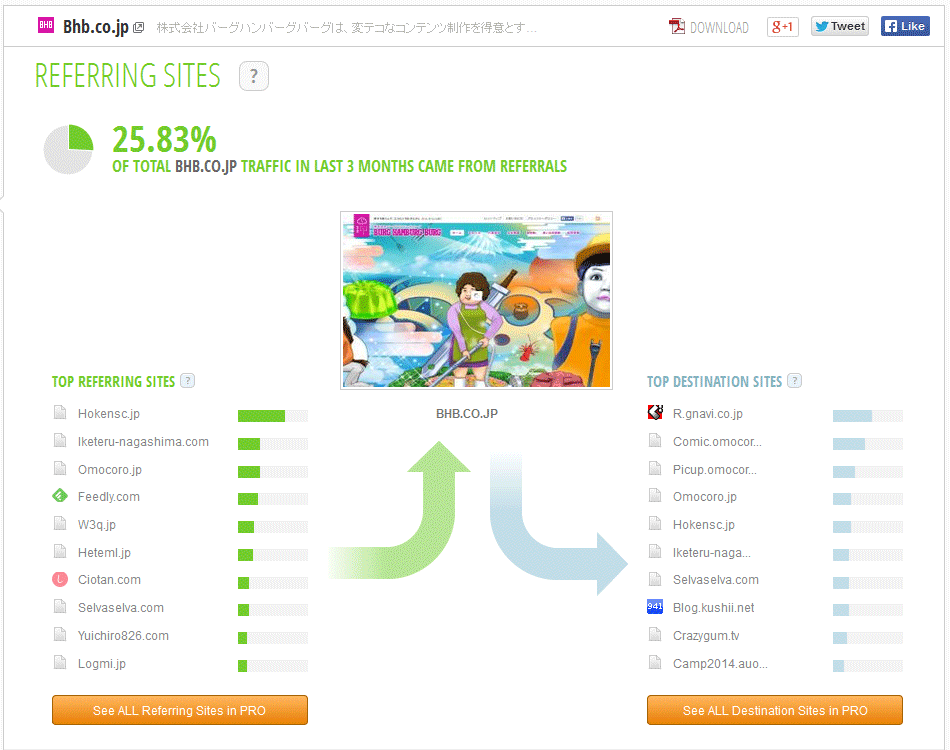Viewport: 950px width, 750px height.
Task: Open the Picup.omocor... destination site
Action: point(714,470)
